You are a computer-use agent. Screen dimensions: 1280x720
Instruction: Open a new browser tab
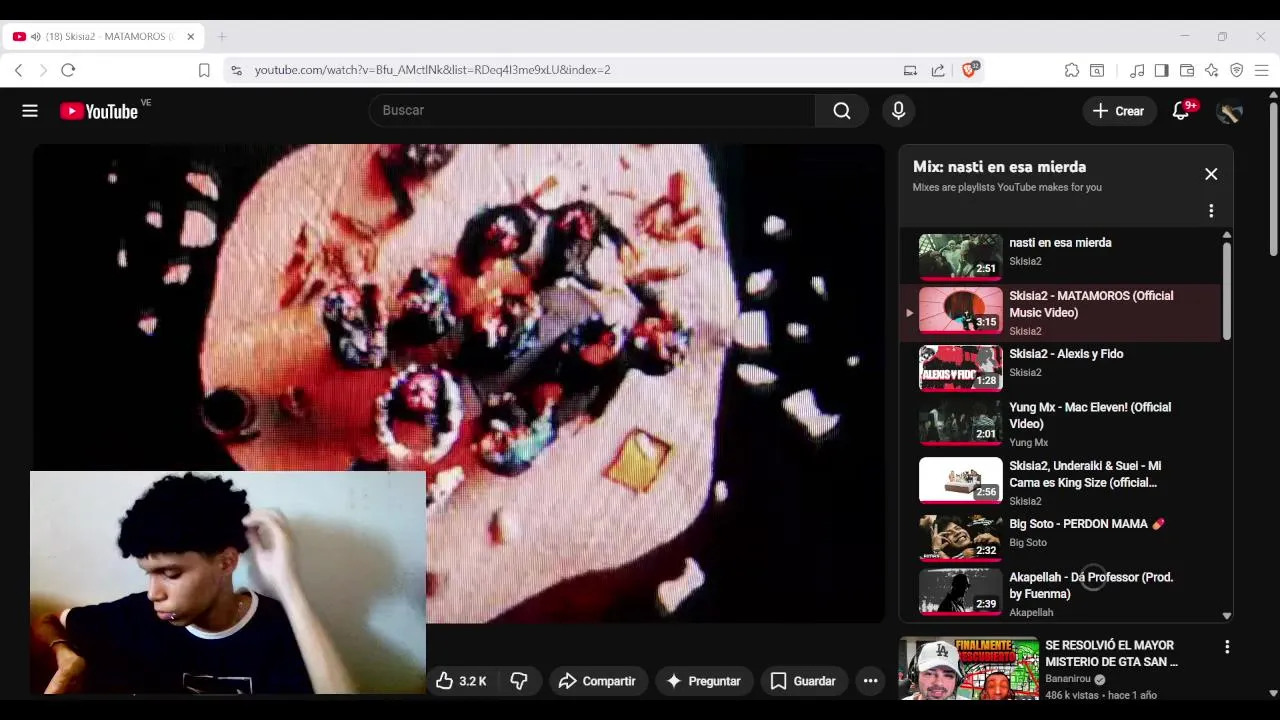pyautogui.click(x=222, y=37)
